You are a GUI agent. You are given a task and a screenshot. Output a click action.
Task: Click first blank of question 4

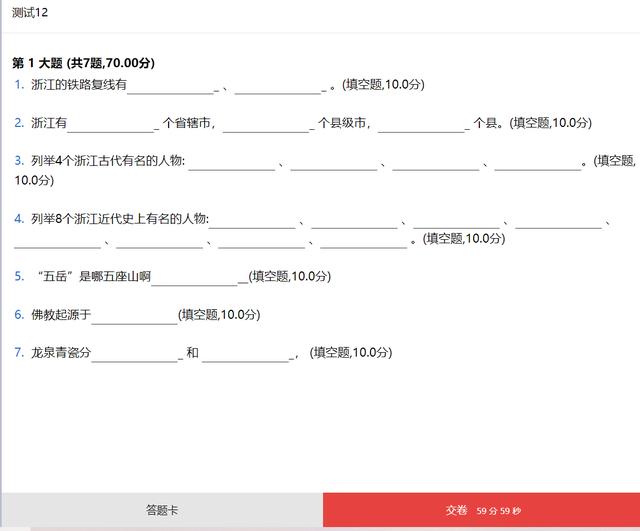[252, 220]
